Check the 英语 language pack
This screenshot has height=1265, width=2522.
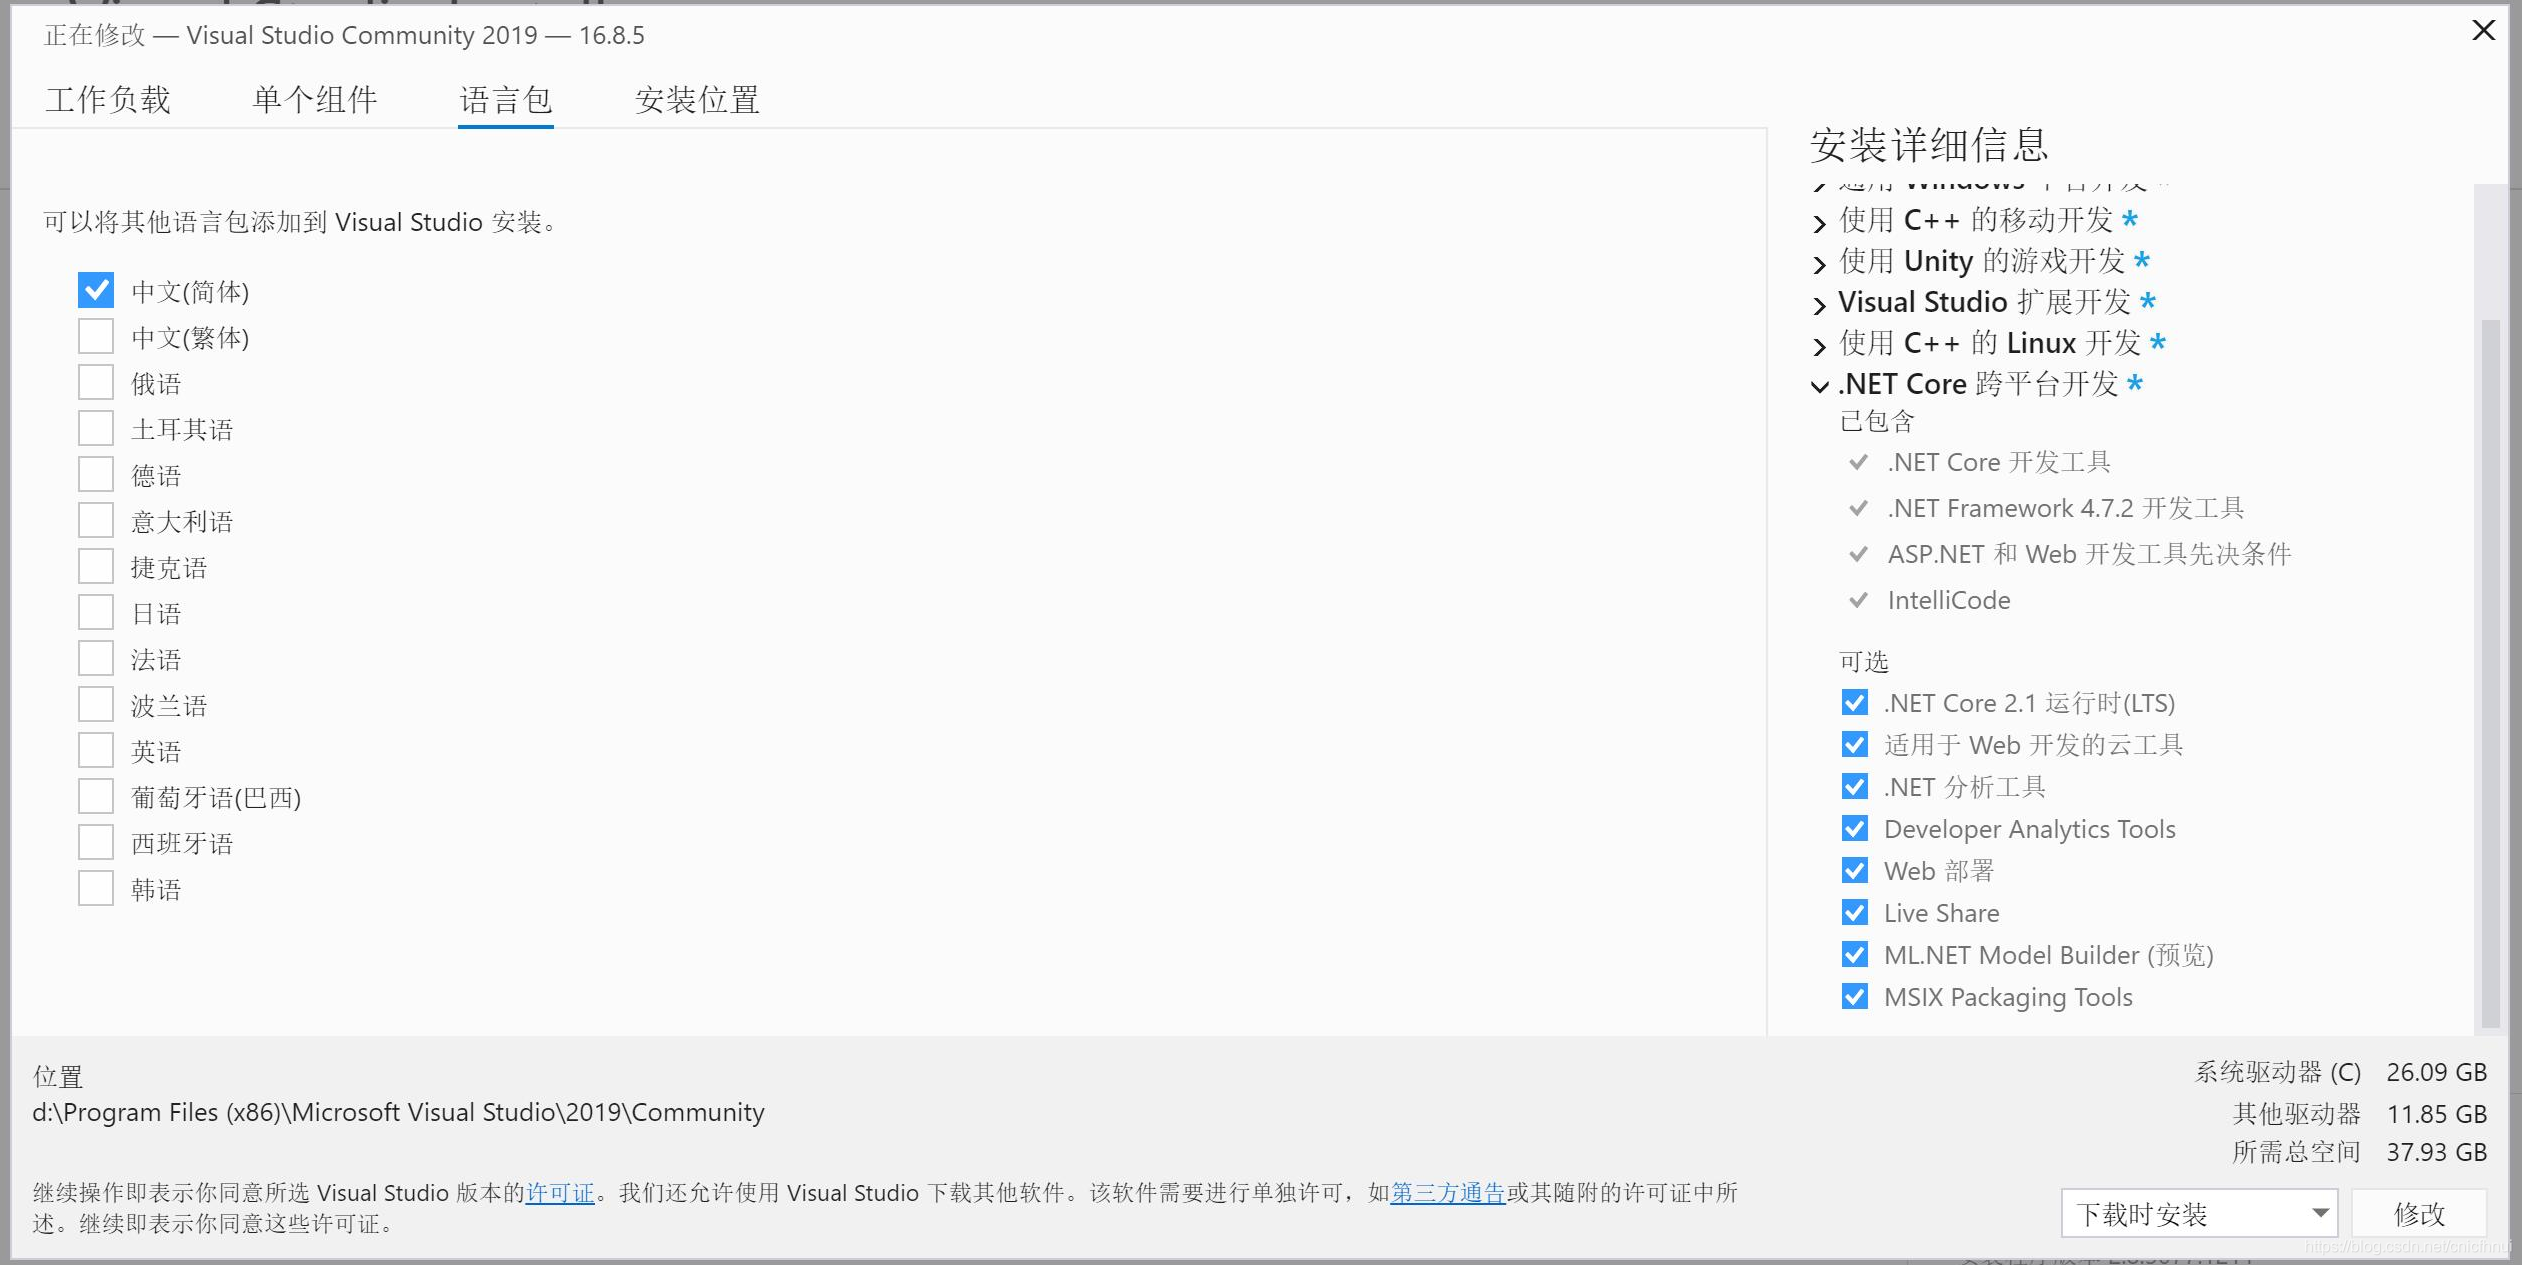[95, 749]
